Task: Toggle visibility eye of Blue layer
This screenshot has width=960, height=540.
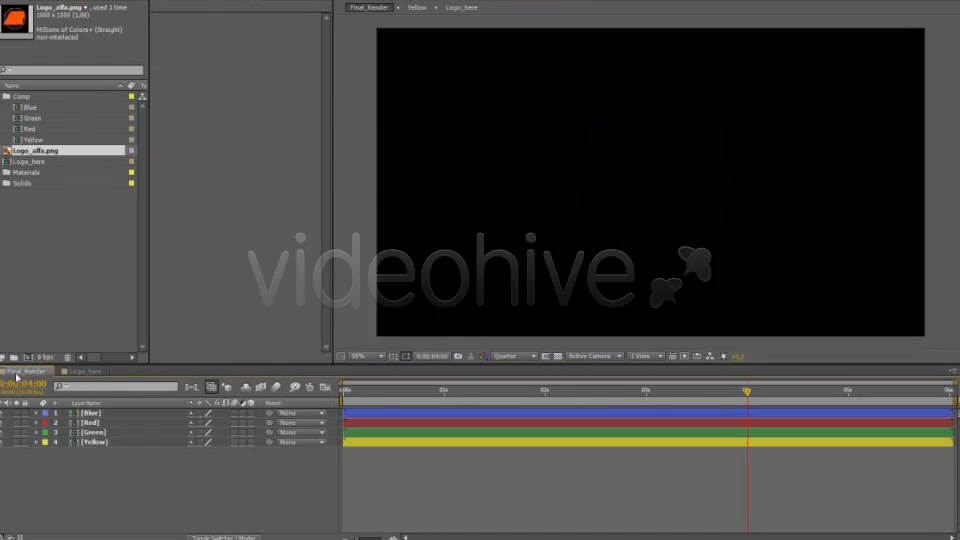Action: click(x=2, y=413)
